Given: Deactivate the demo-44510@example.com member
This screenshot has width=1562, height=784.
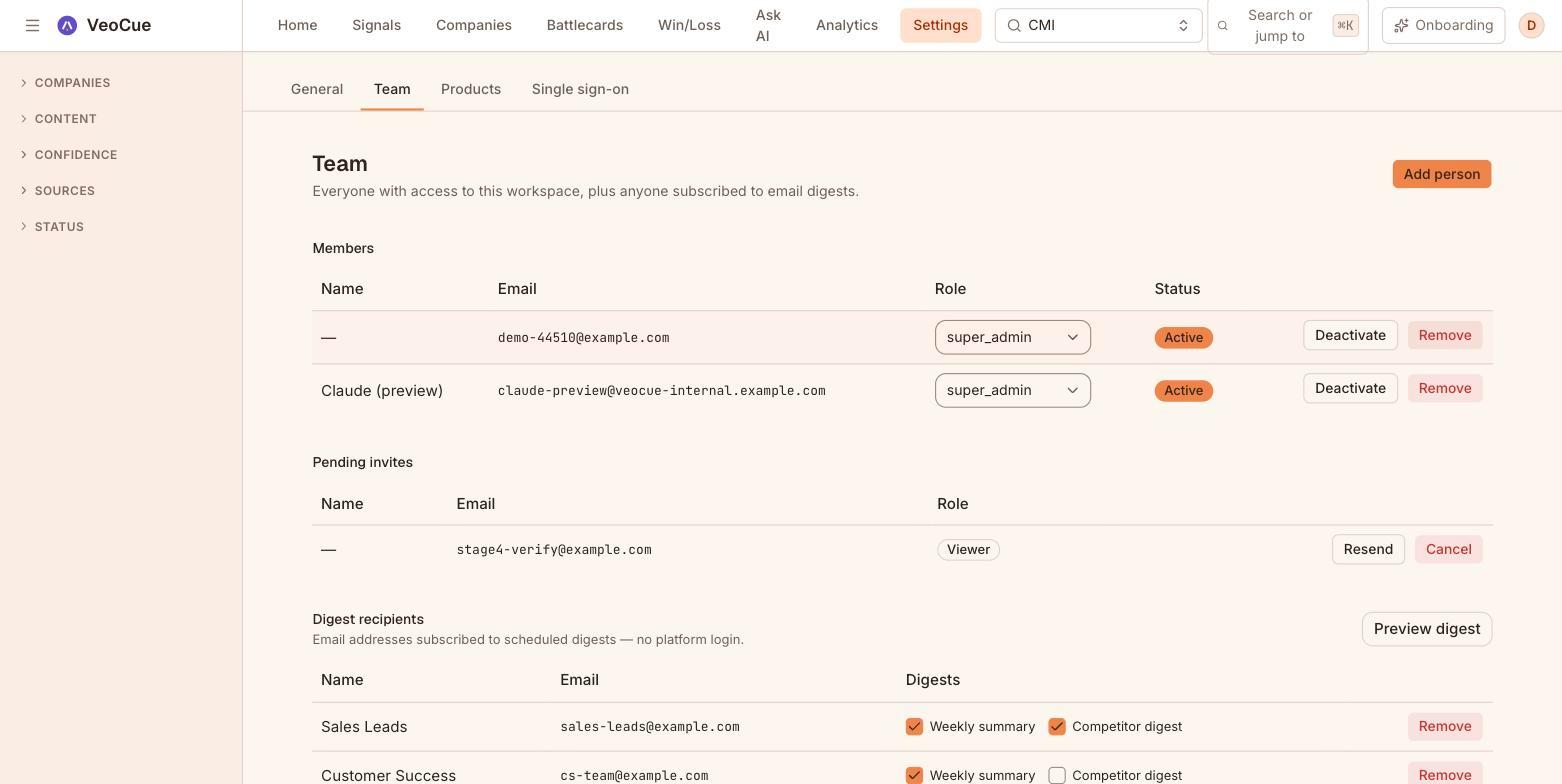Looking at the screenshot, I should point(1350,335).
